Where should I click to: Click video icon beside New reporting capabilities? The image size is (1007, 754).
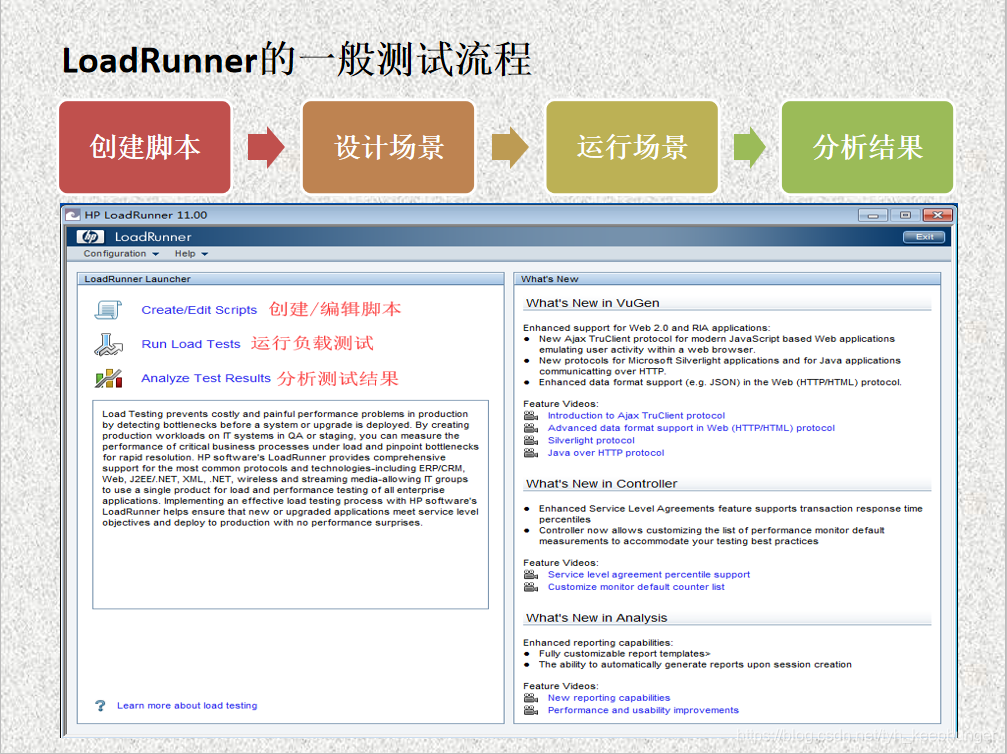[x=531, y=697]
